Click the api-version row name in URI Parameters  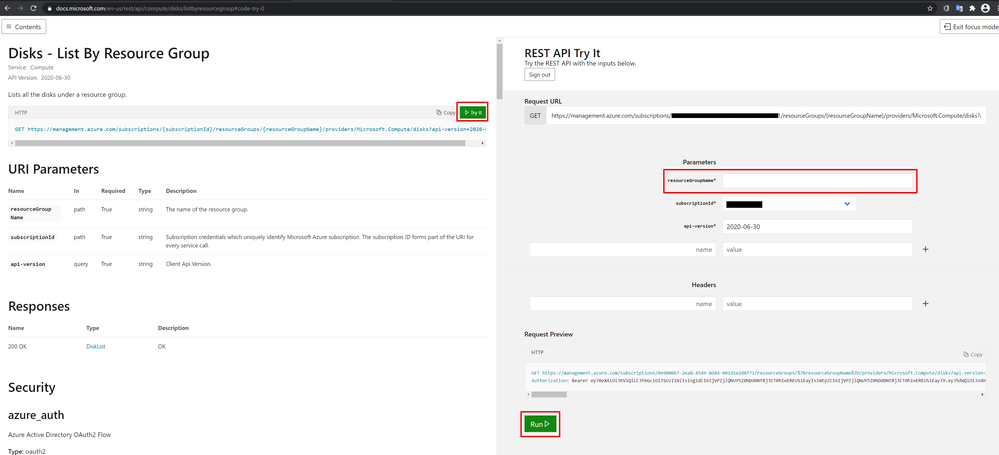pos(27,264)
